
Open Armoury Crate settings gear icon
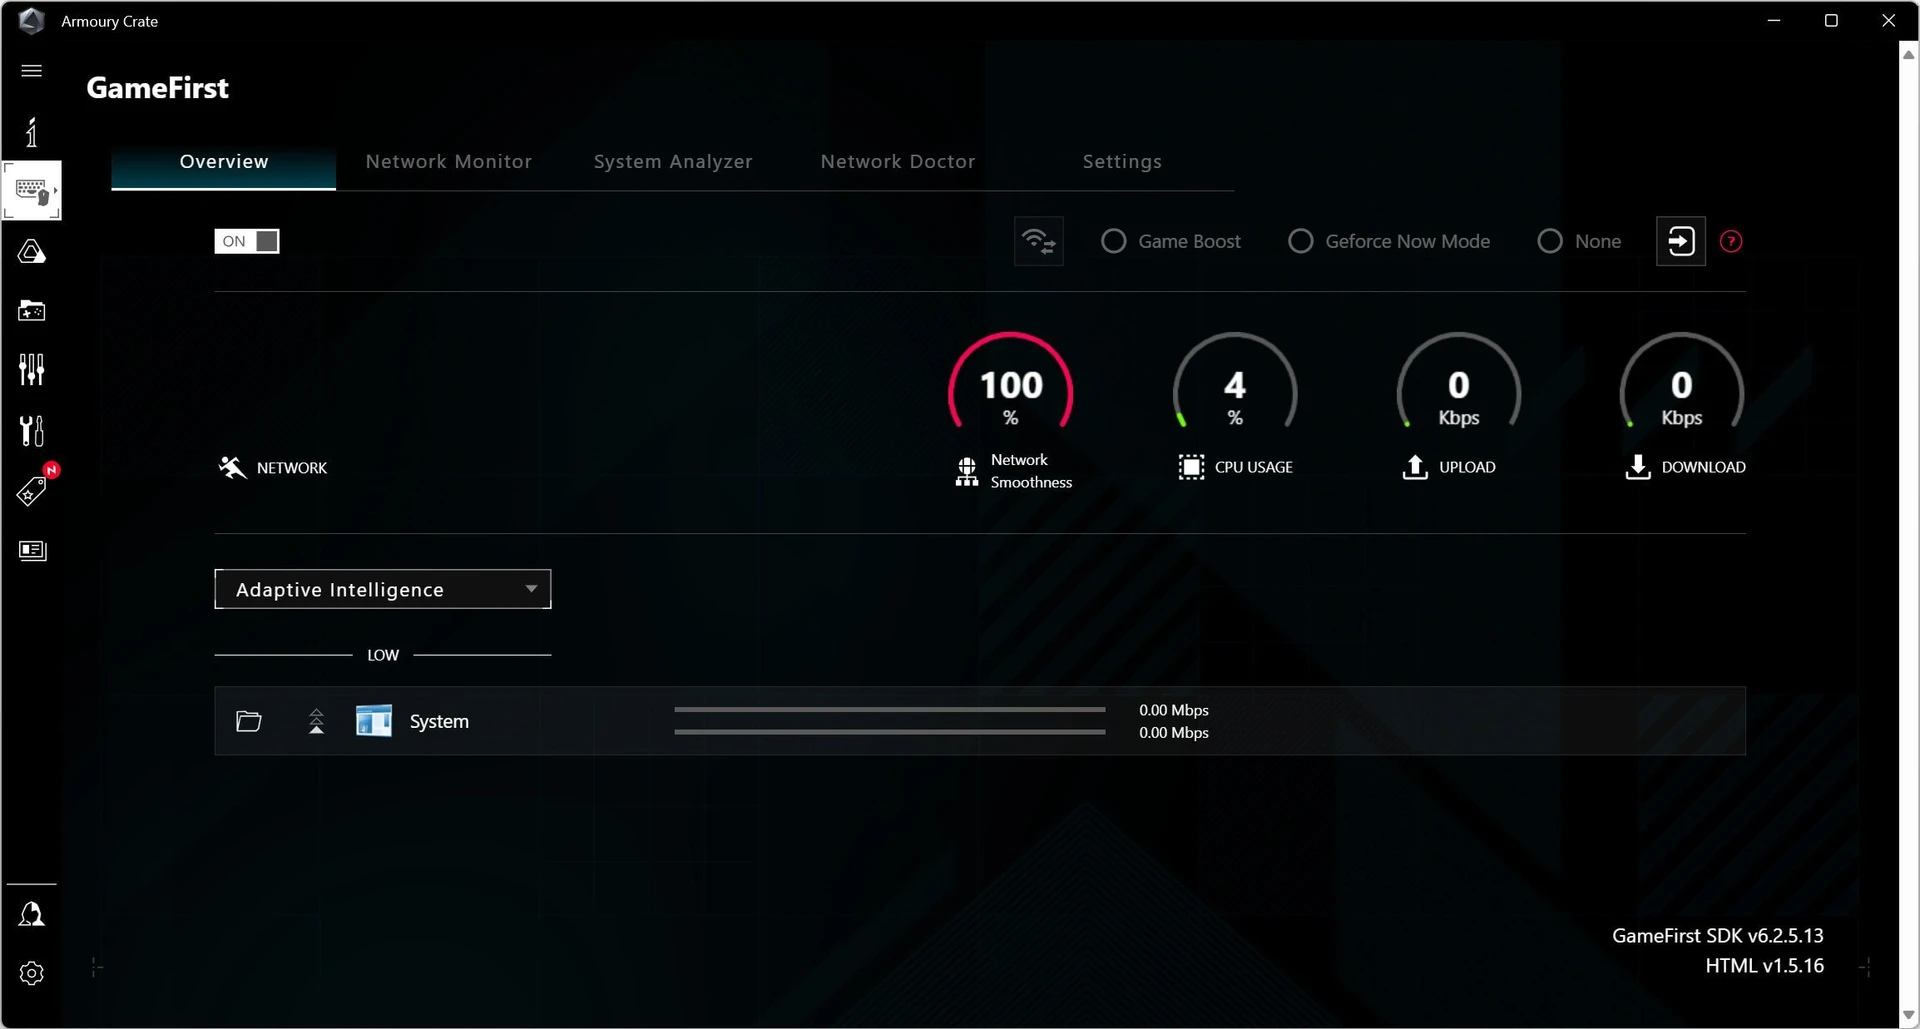31,973
